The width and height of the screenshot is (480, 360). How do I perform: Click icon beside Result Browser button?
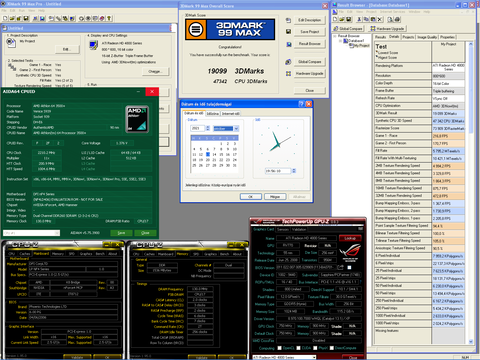pyautogui.click(x=288, y=44)
